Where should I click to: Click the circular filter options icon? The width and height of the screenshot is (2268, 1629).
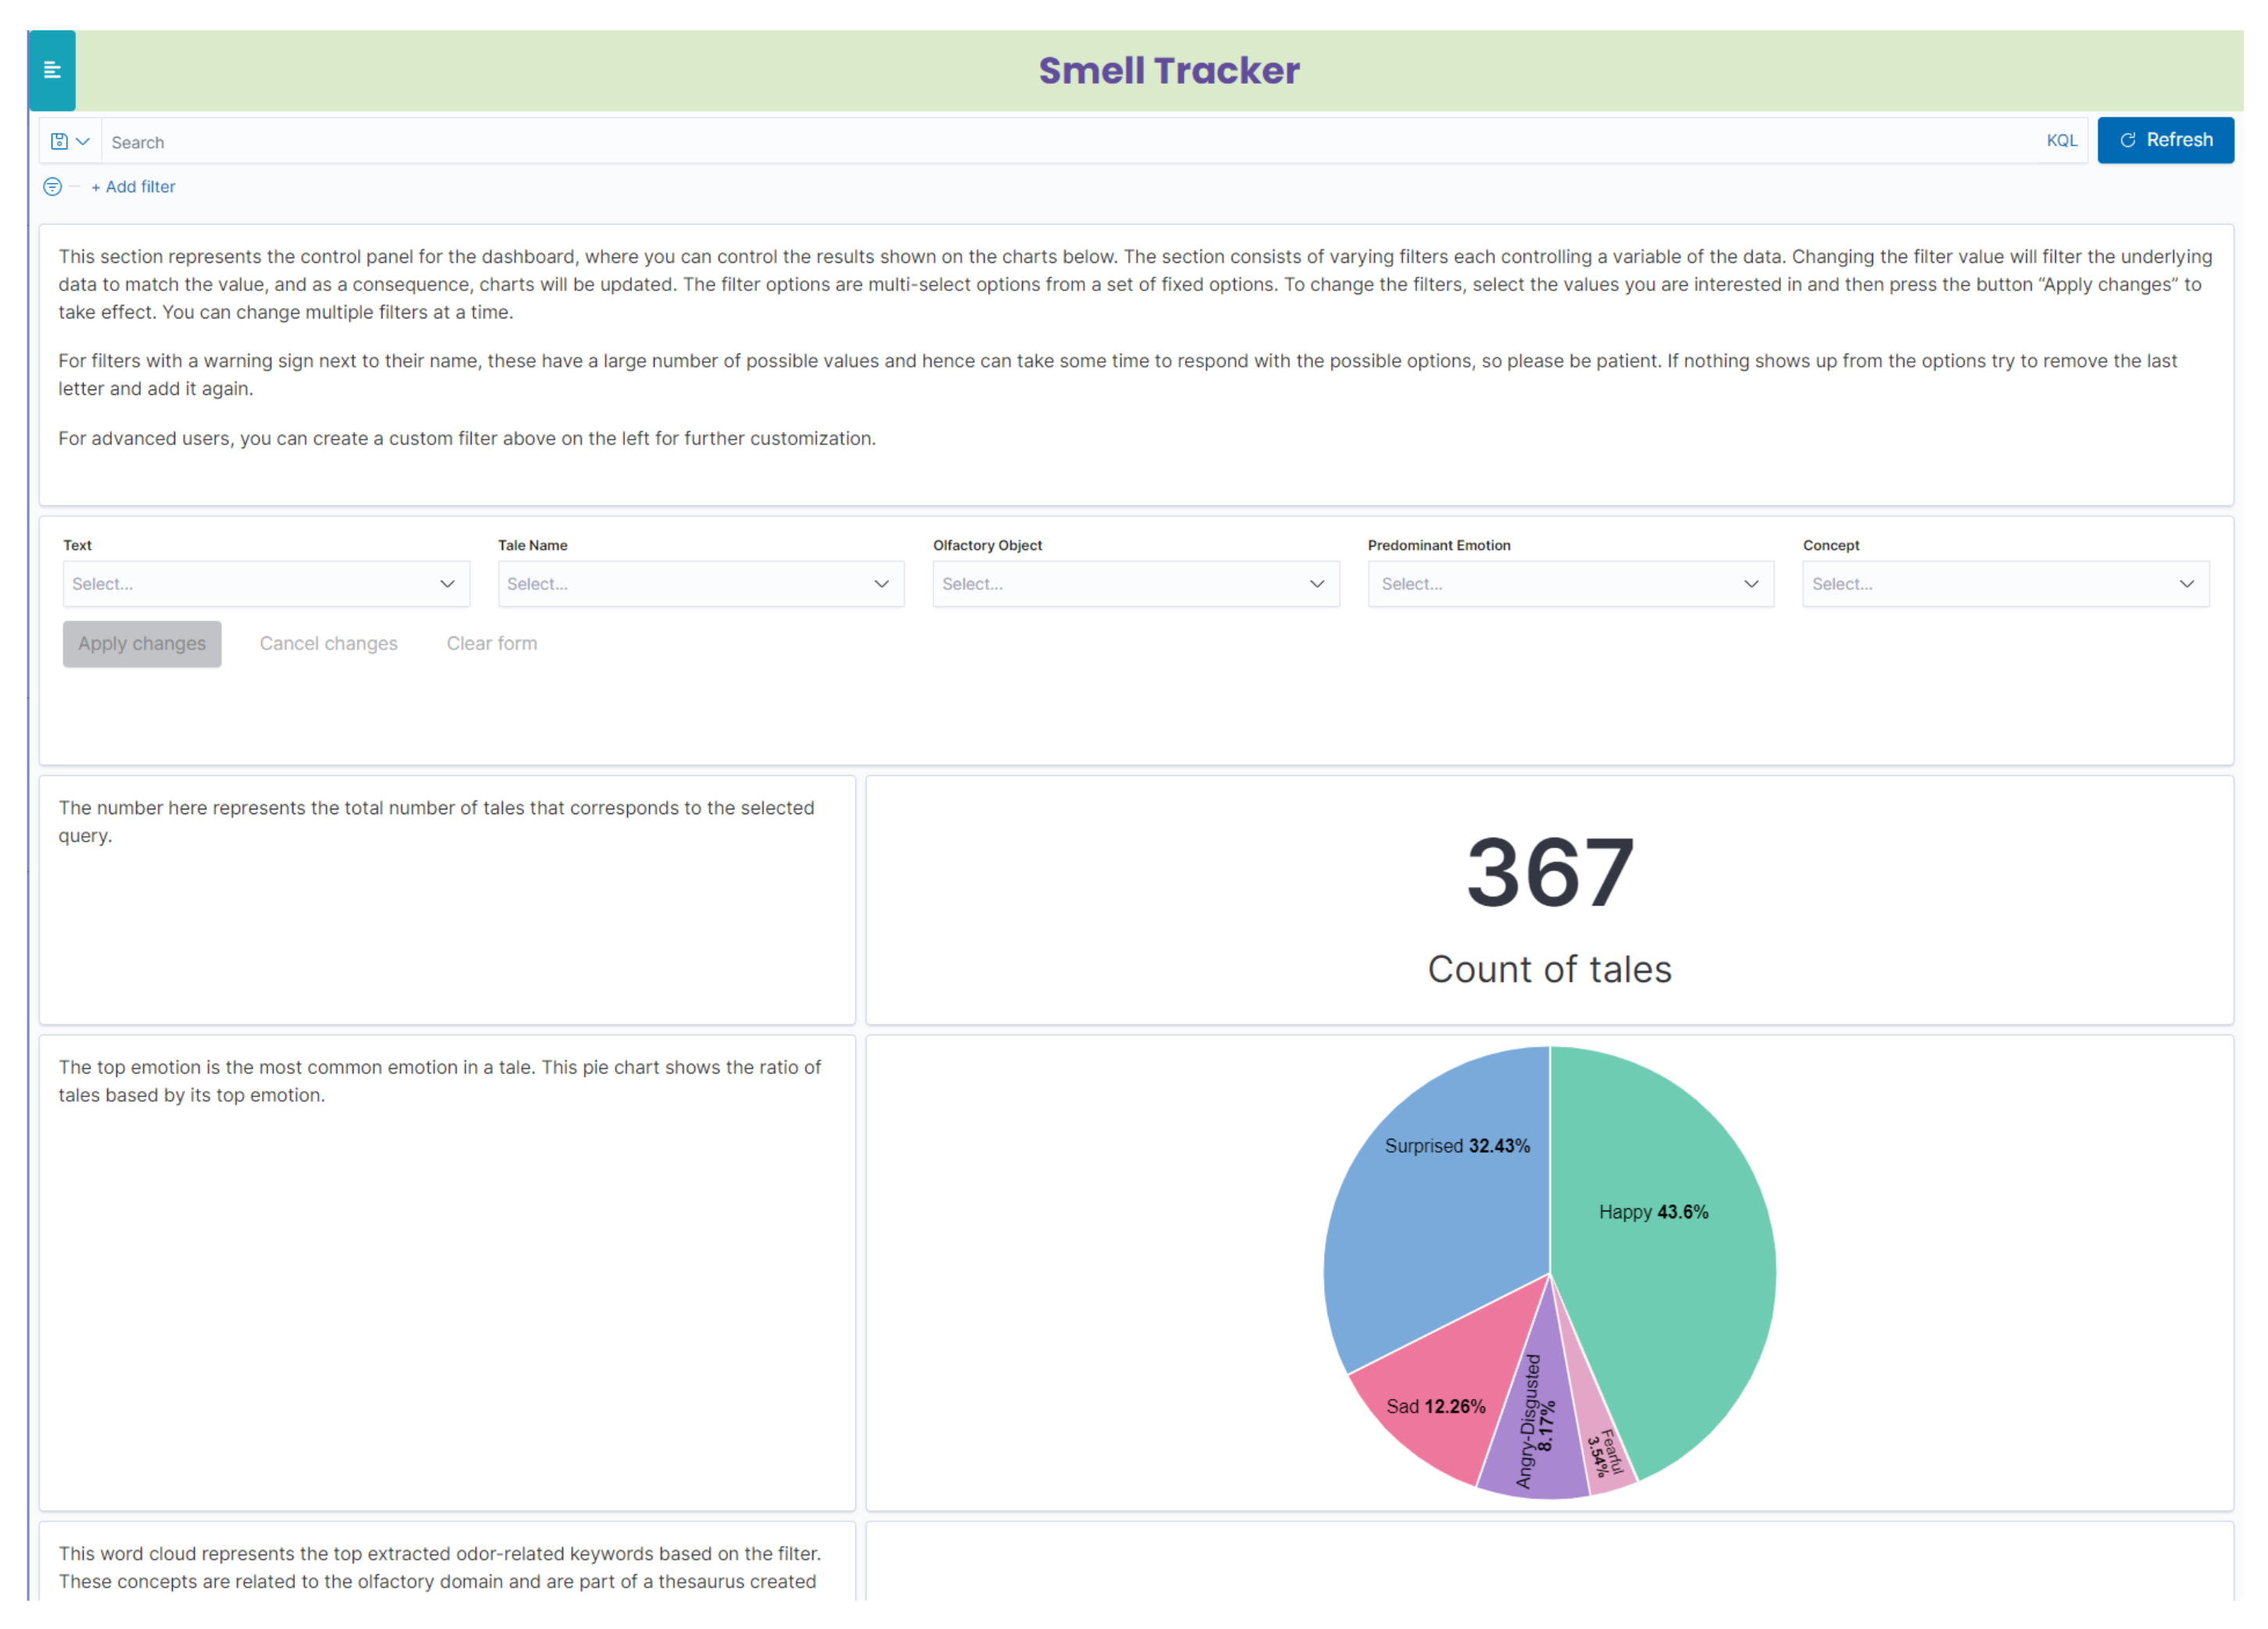[x=53, y=187]
